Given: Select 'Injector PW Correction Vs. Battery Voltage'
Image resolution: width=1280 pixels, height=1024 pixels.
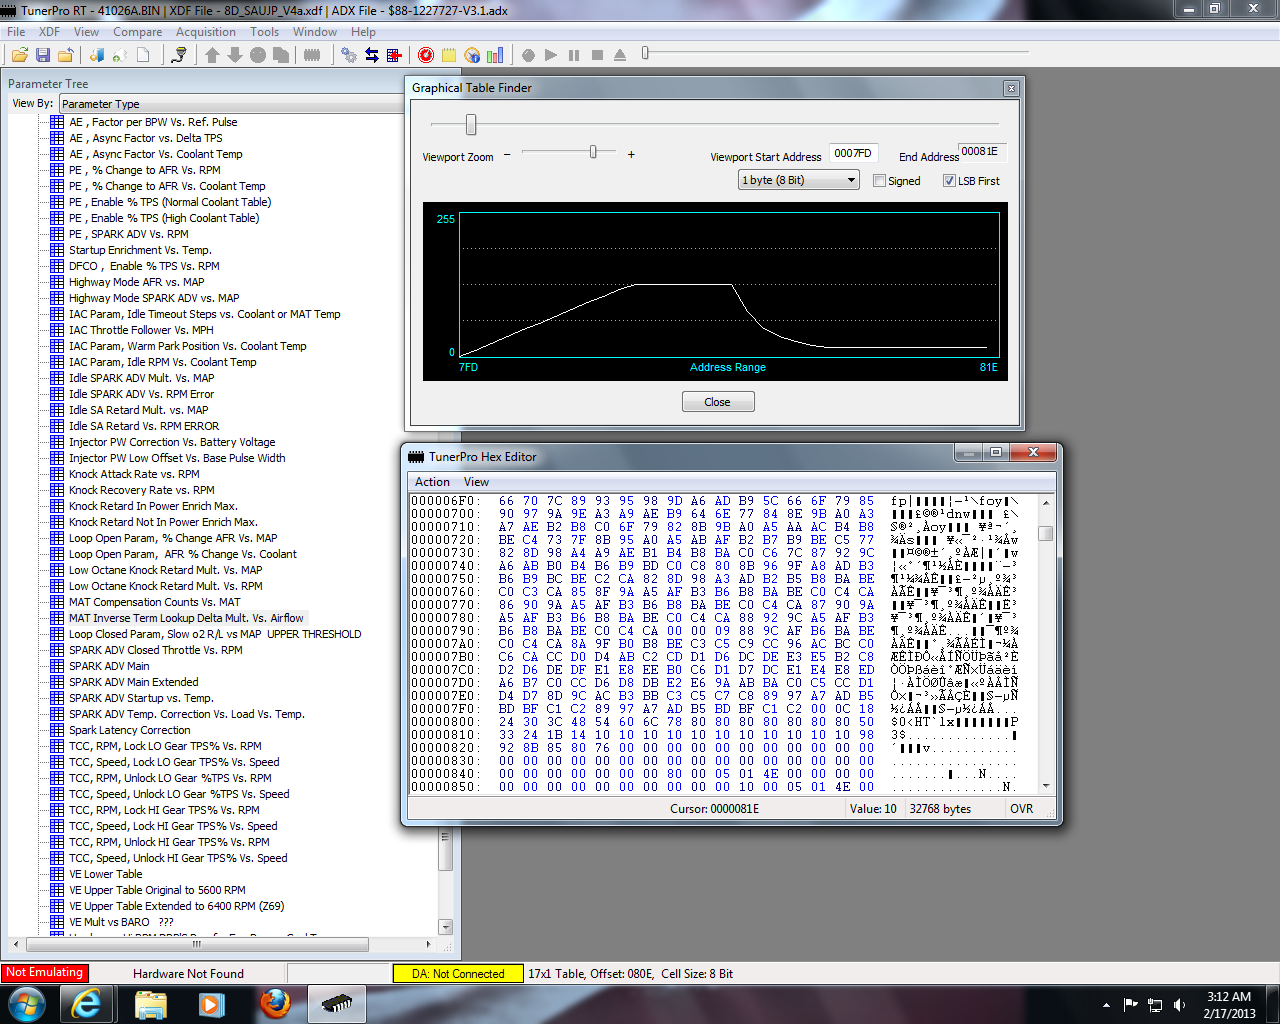Looking at the screenshot, I should coord(172,442).
